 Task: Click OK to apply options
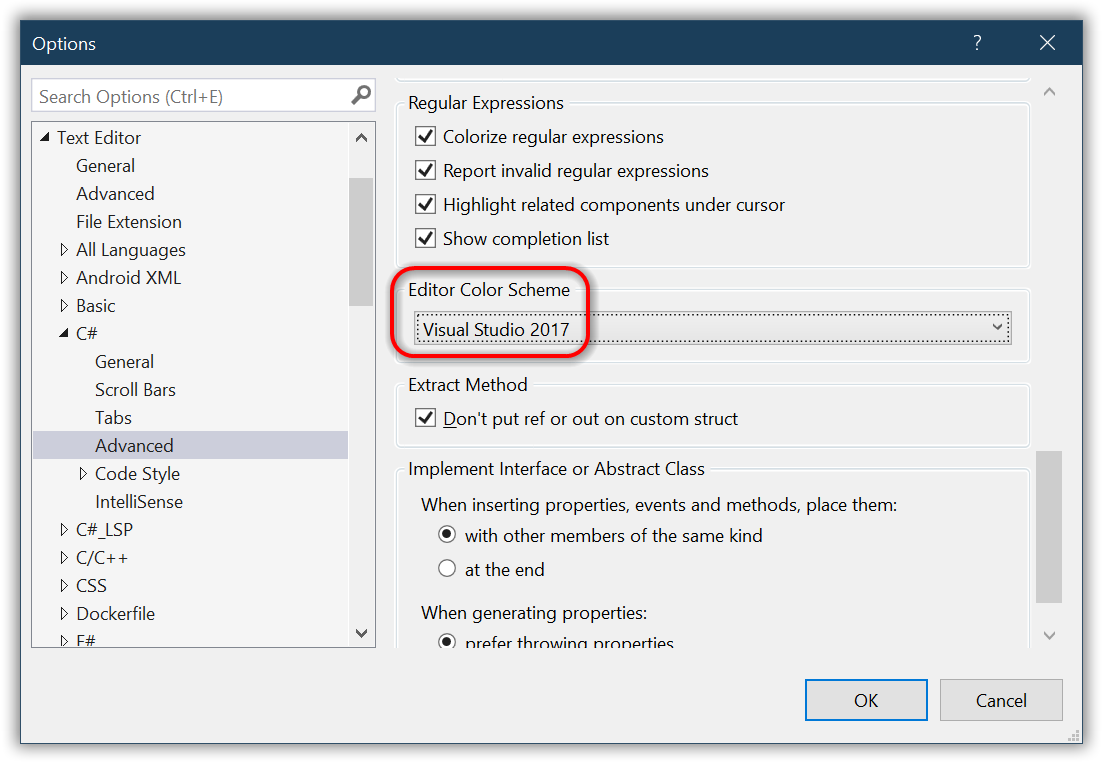coord(866,700)
